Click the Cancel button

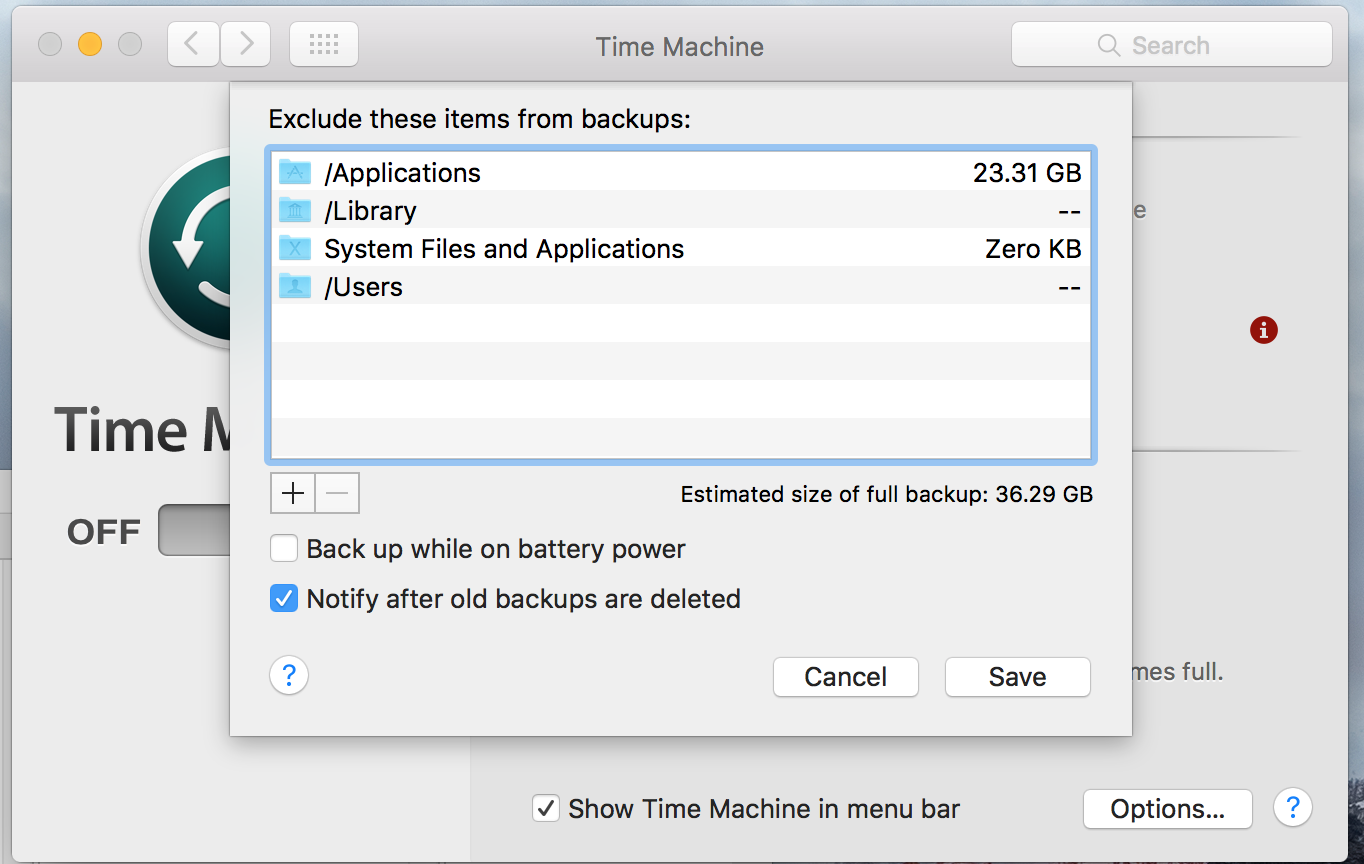click(x=846, y=677)
